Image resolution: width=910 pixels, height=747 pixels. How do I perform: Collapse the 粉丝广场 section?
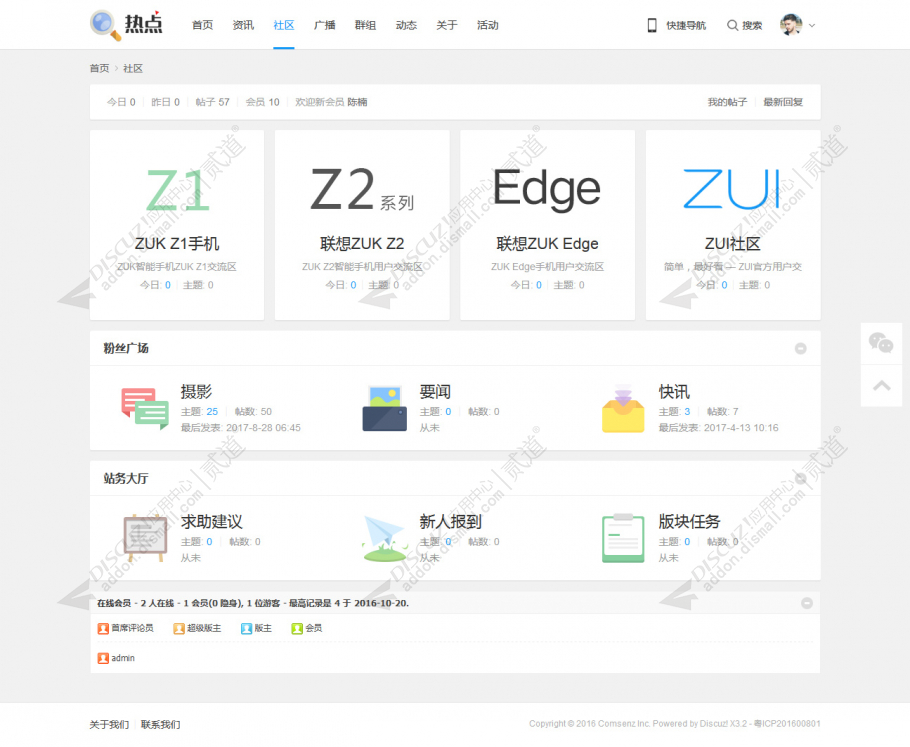[x=800, y=348]
